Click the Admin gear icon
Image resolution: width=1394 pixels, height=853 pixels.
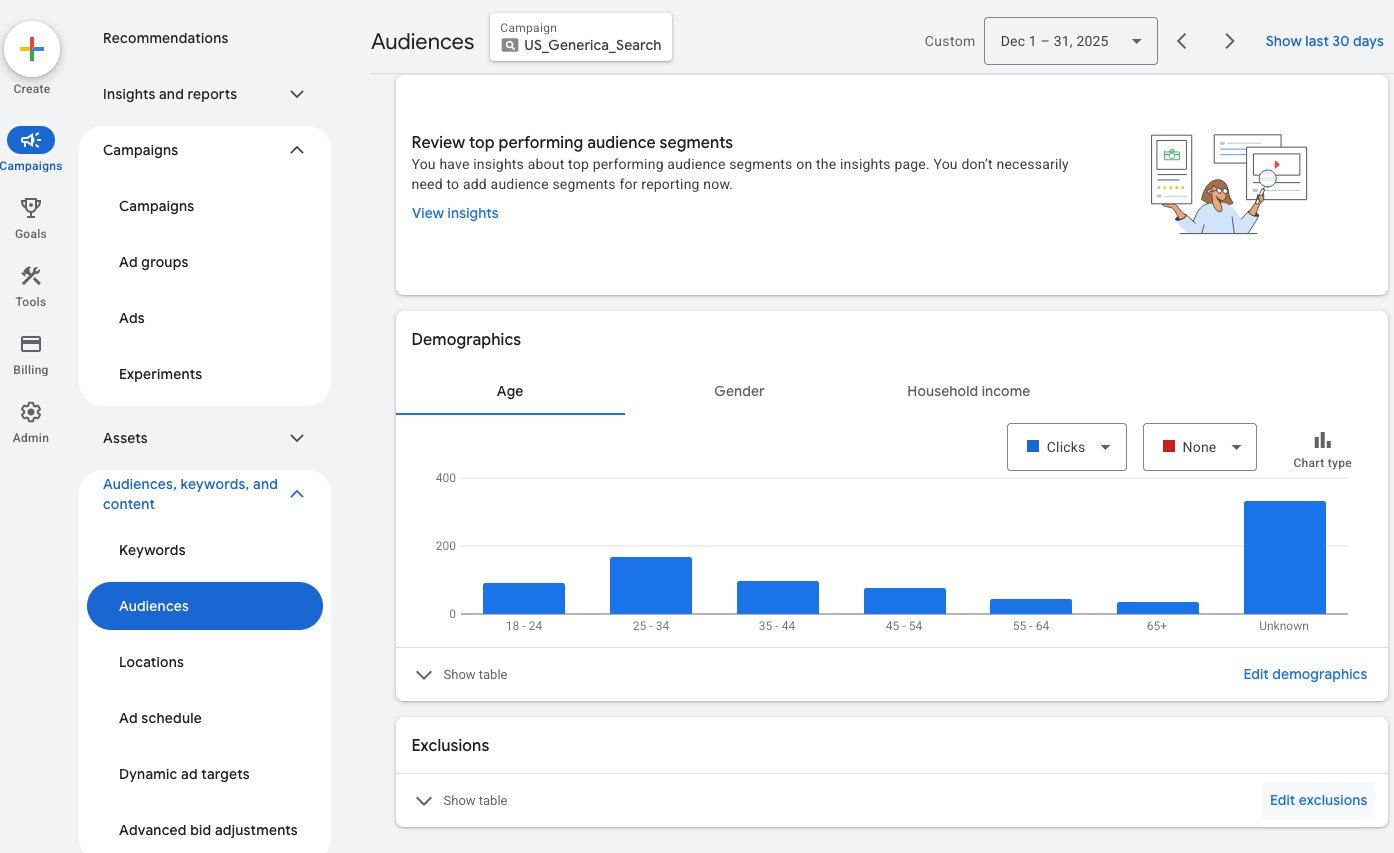[30, 412]
